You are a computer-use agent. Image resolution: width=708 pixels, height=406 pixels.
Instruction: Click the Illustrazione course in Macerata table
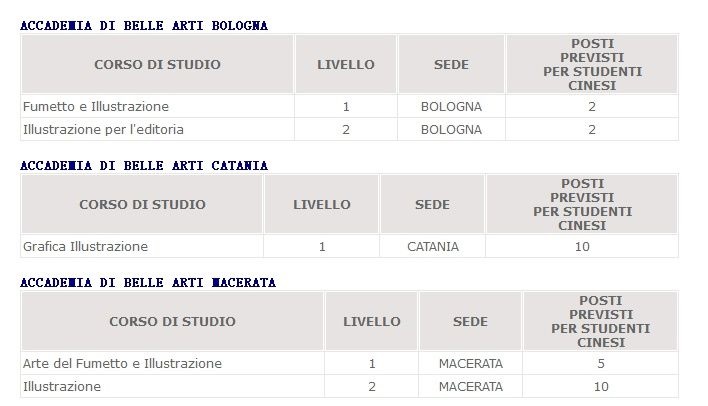(x=62, y=386)
